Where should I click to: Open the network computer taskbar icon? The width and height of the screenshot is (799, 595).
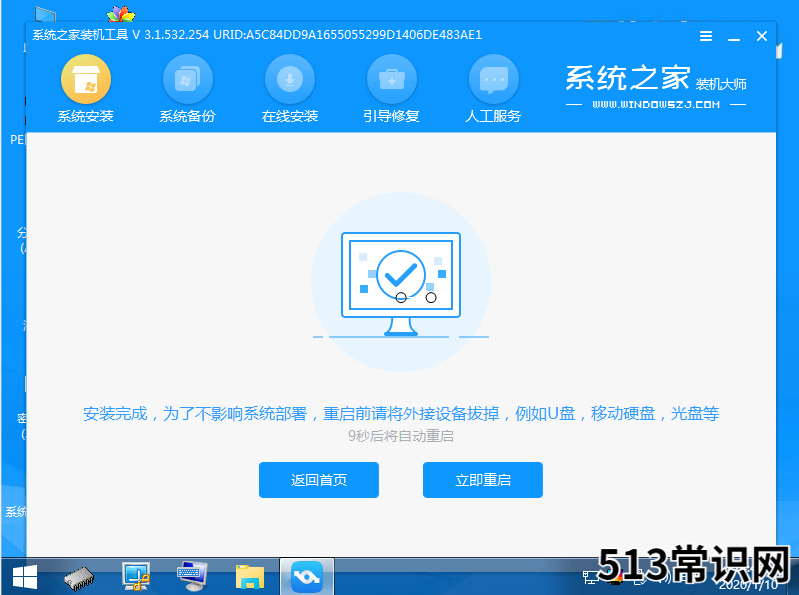tap(136, 577)
